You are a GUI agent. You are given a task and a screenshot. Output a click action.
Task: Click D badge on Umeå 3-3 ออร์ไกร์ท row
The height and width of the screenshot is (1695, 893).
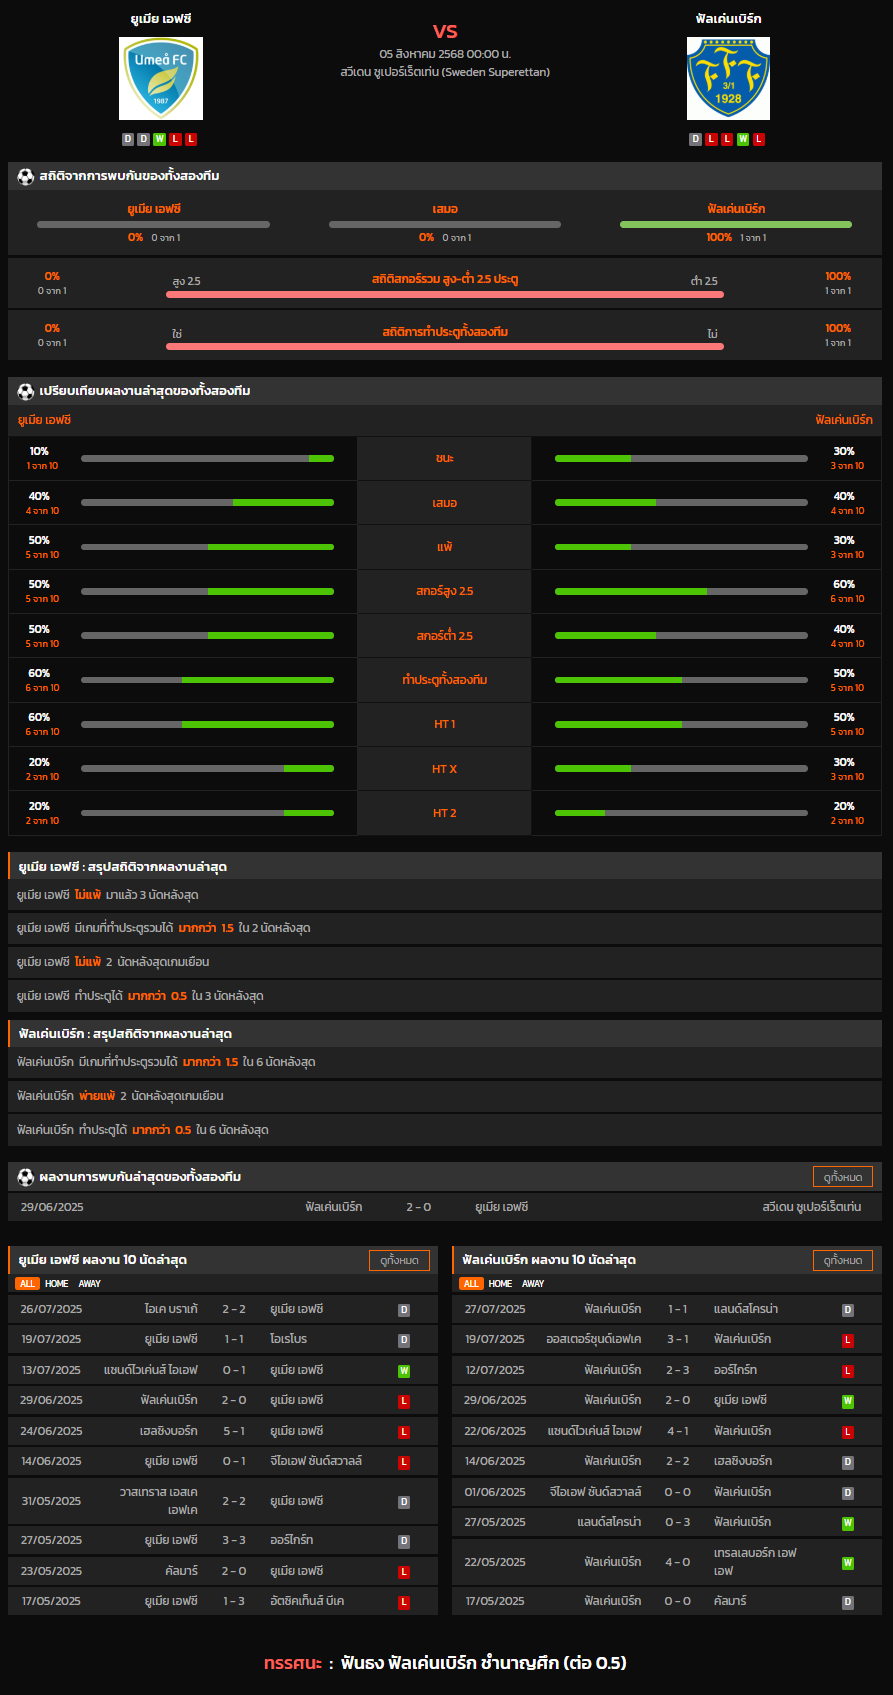[404, 1541]
